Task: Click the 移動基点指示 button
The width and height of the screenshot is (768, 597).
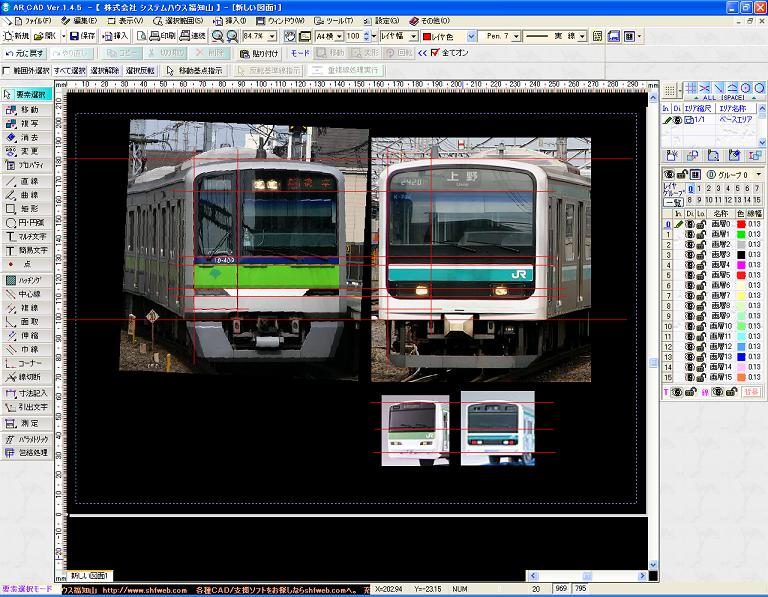Action: pyautogui.click(x=194, y=71)
